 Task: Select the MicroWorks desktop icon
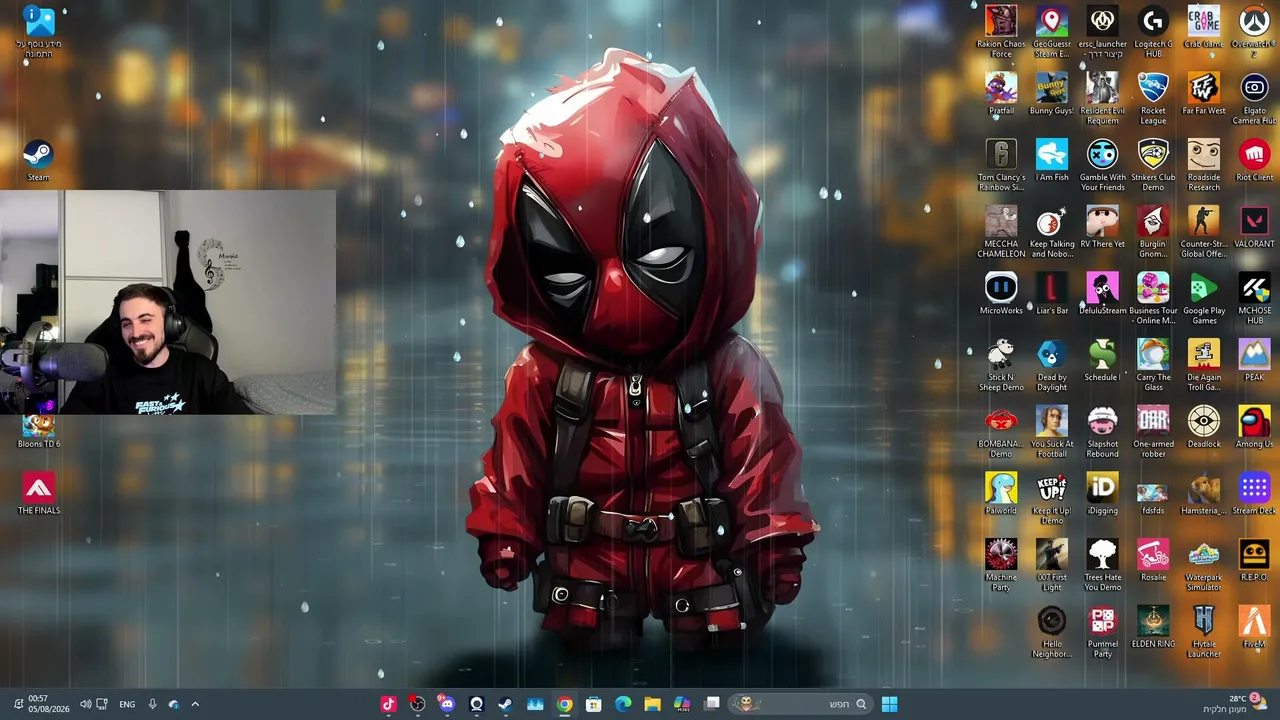coord(1001,293)
